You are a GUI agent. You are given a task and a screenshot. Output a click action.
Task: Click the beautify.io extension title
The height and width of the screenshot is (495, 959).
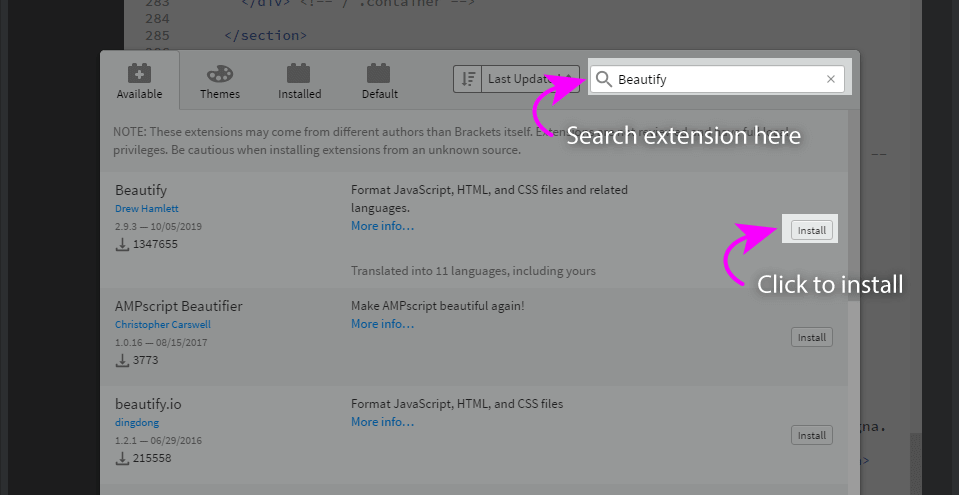(x=148, y=404)
